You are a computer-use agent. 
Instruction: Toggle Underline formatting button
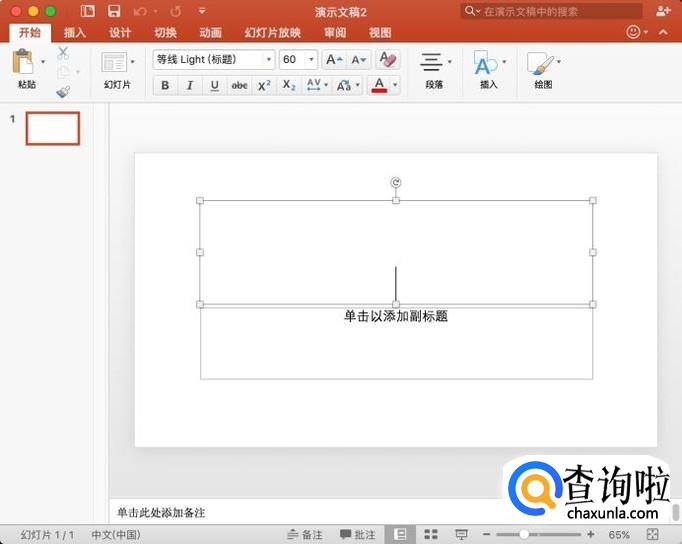click(x=214, y=85)
